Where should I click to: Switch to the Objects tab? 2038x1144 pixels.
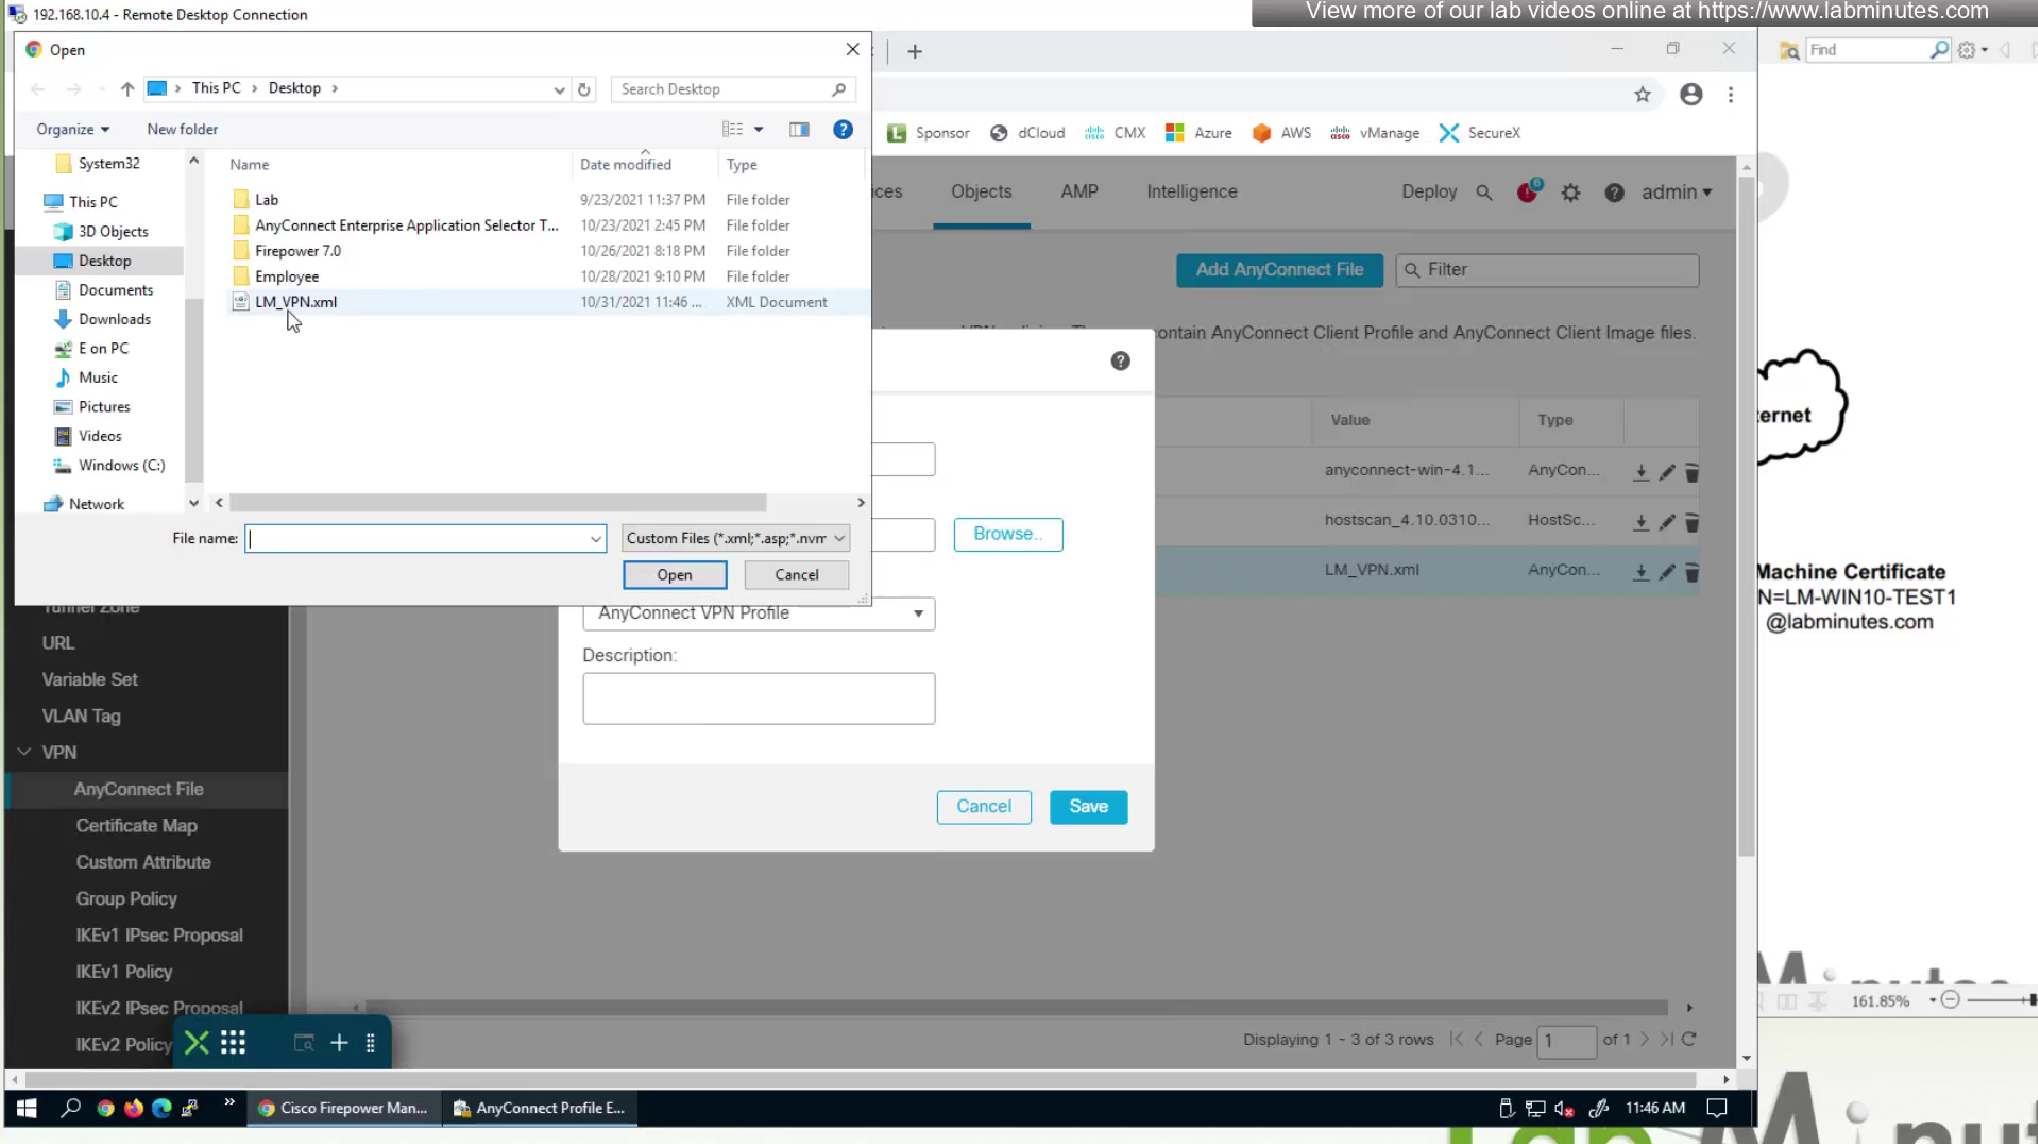pos(980,192)
